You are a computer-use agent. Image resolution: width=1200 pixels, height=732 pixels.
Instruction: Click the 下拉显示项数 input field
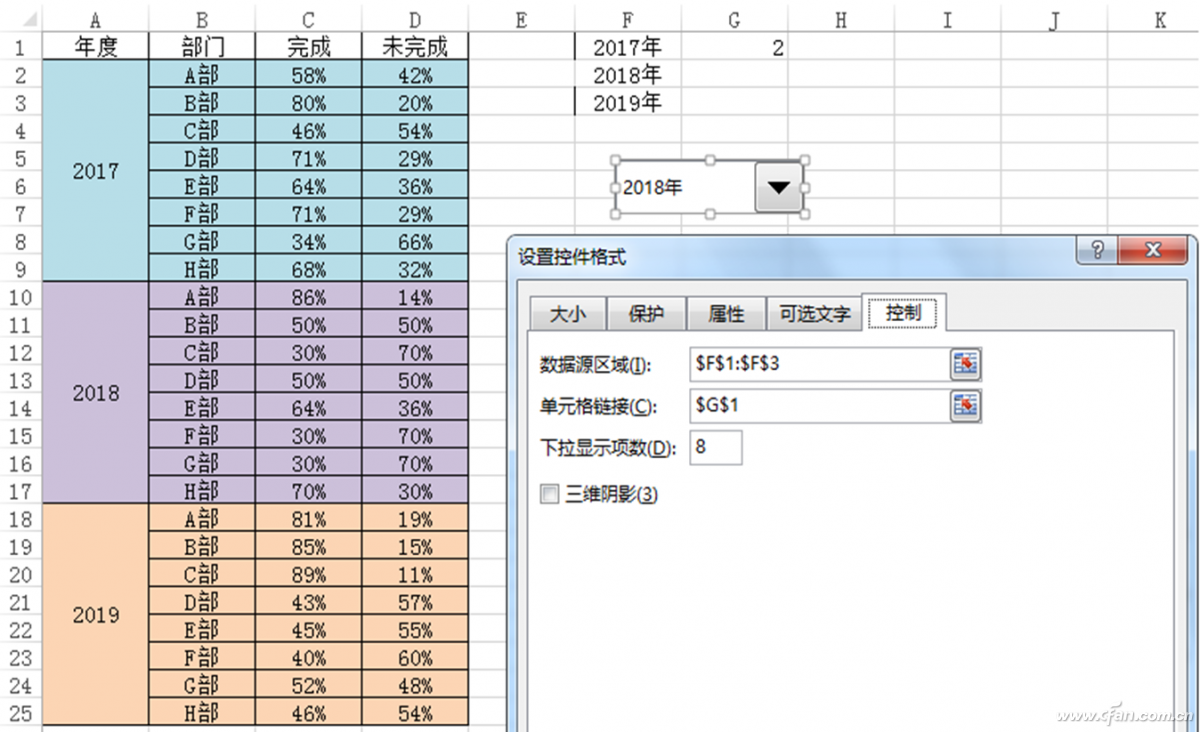715,447
